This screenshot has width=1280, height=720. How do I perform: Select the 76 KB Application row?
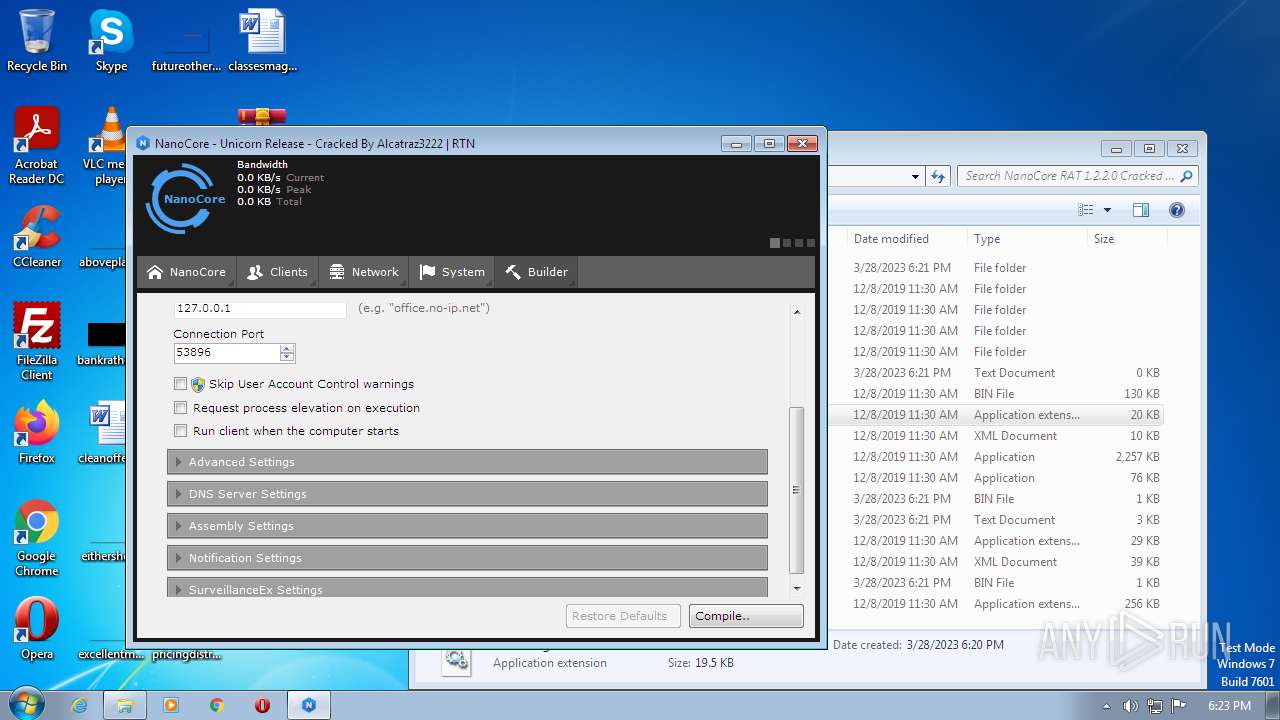tap(996, 478)
